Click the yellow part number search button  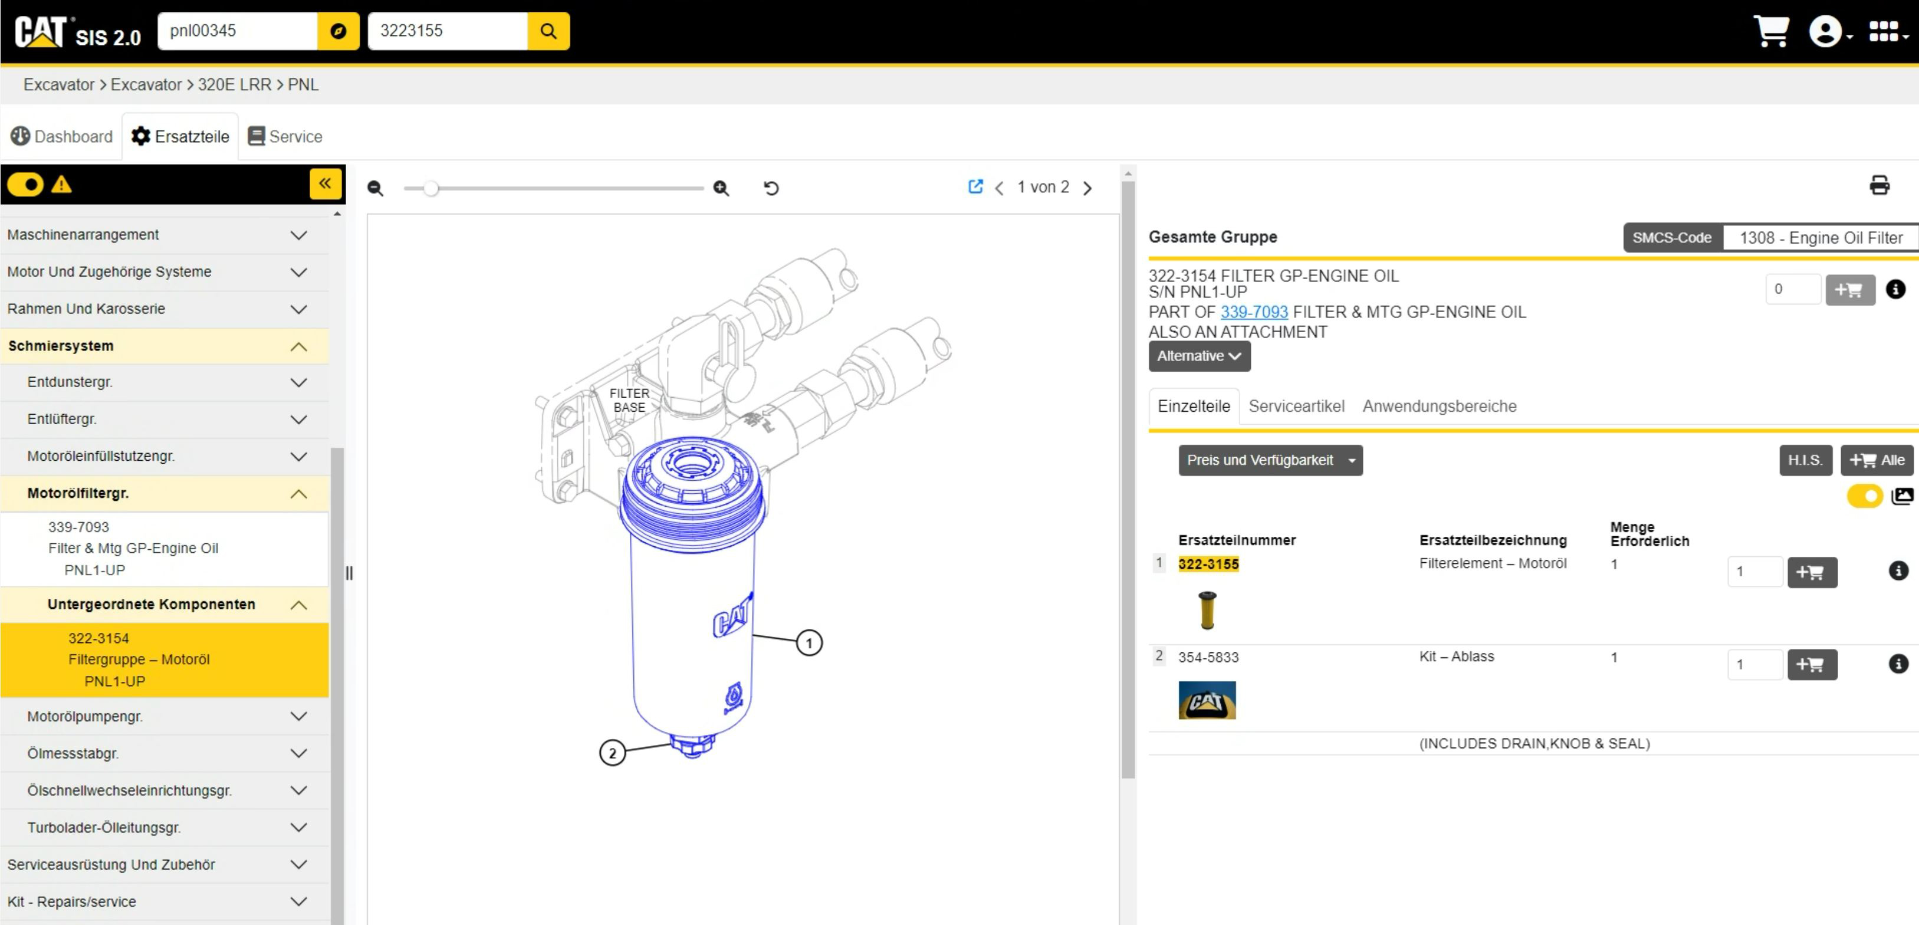548,31
